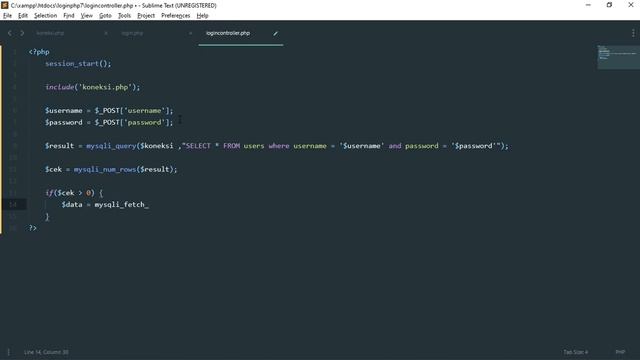This screenshot has height=360, width=640.
Task: Close the login.php tab
Action: click(x=190, y=33)
